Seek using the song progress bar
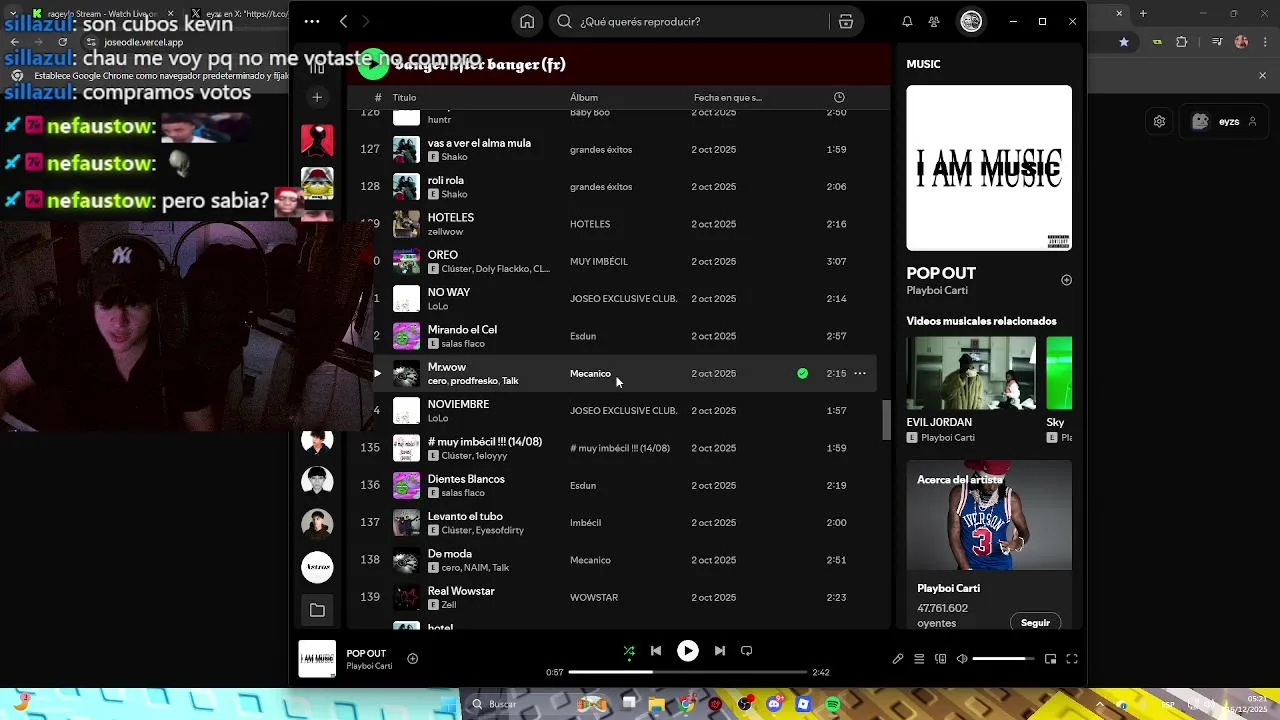Image resolution: width=1280 pixels, height=720 pixels. 688,672
